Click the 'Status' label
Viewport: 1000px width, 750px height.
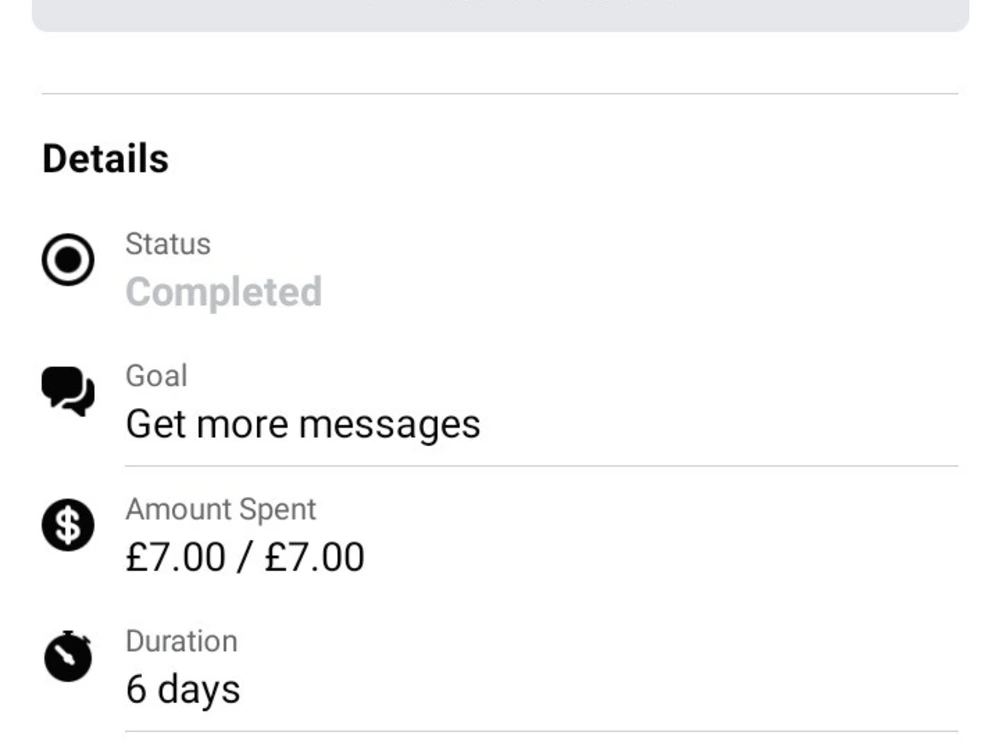168,244
